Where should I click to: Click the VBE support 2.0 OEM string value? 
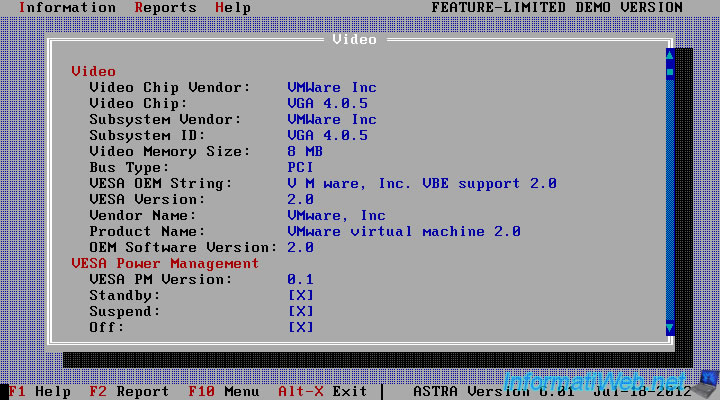tap(422, 184)
